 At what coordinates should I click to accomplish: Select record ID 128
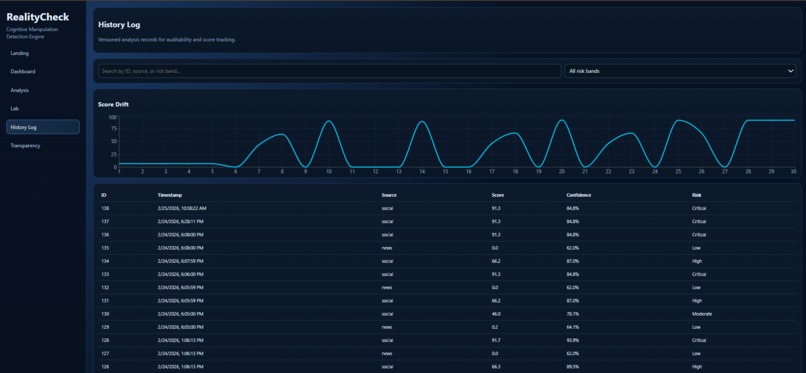pyautogui.click(x=105, y=340)
